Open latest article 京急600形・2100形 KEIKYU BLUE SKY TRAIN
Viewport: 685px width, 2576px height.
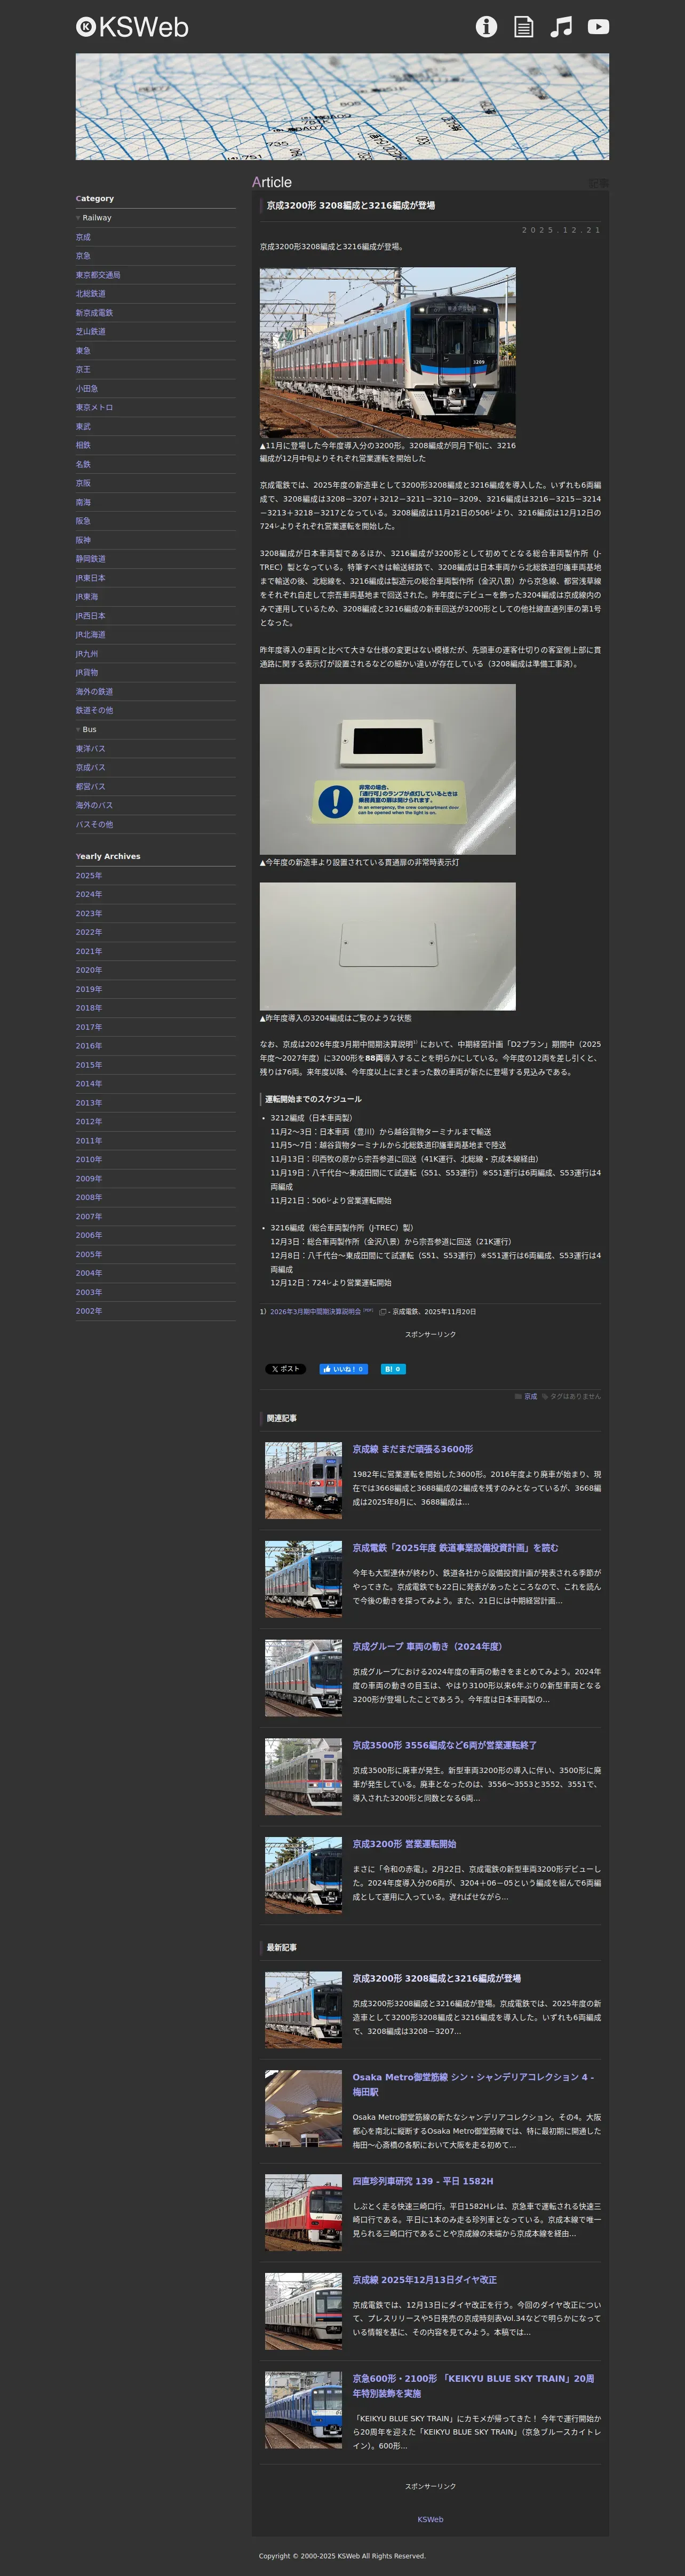[473, 2385]
